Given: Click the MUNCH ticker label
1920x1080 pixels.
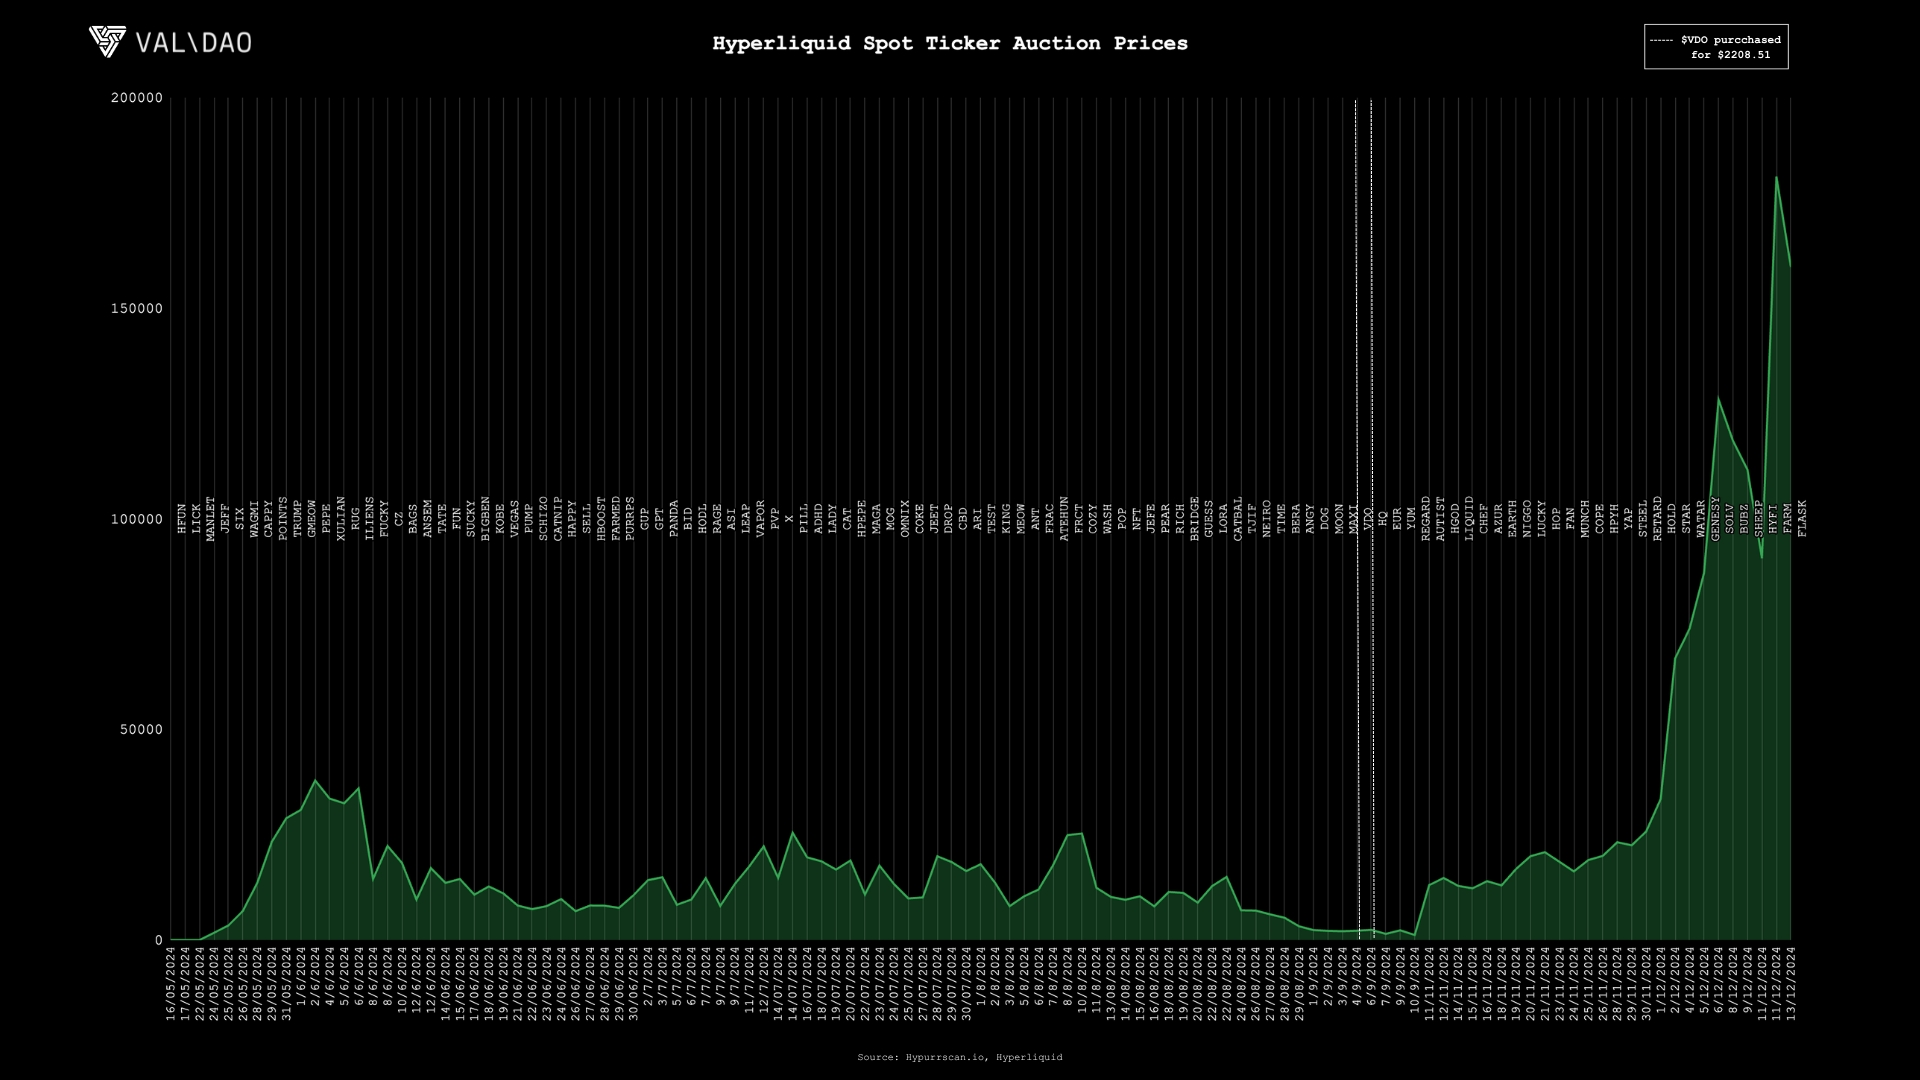Looking at the screenshot, I should coord(1586,519).
